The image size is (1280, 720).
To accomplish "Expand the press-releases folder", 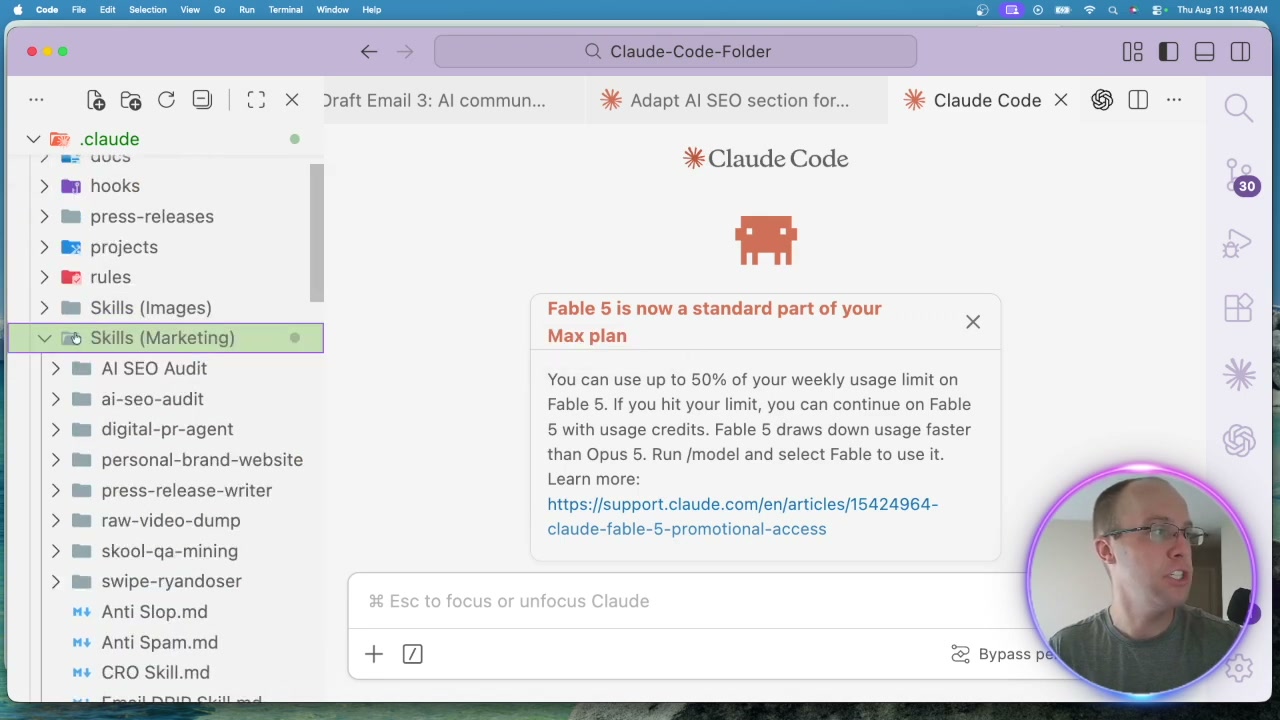I will (44, 216).
